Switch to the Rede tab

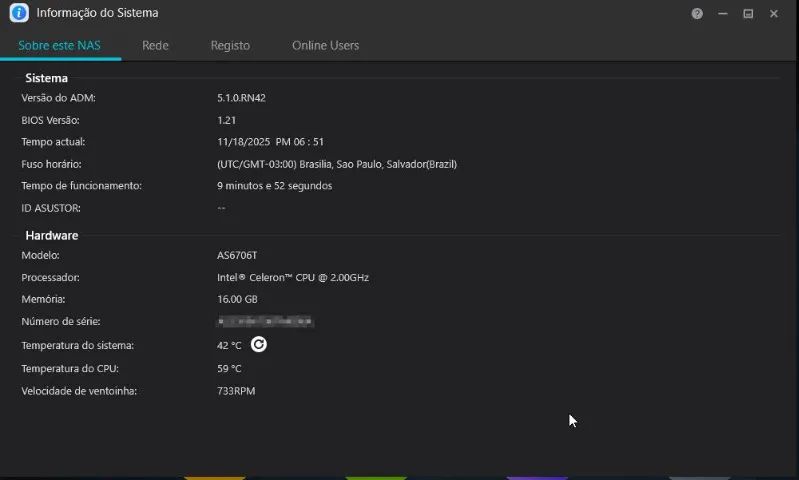[x=155, y=45]
